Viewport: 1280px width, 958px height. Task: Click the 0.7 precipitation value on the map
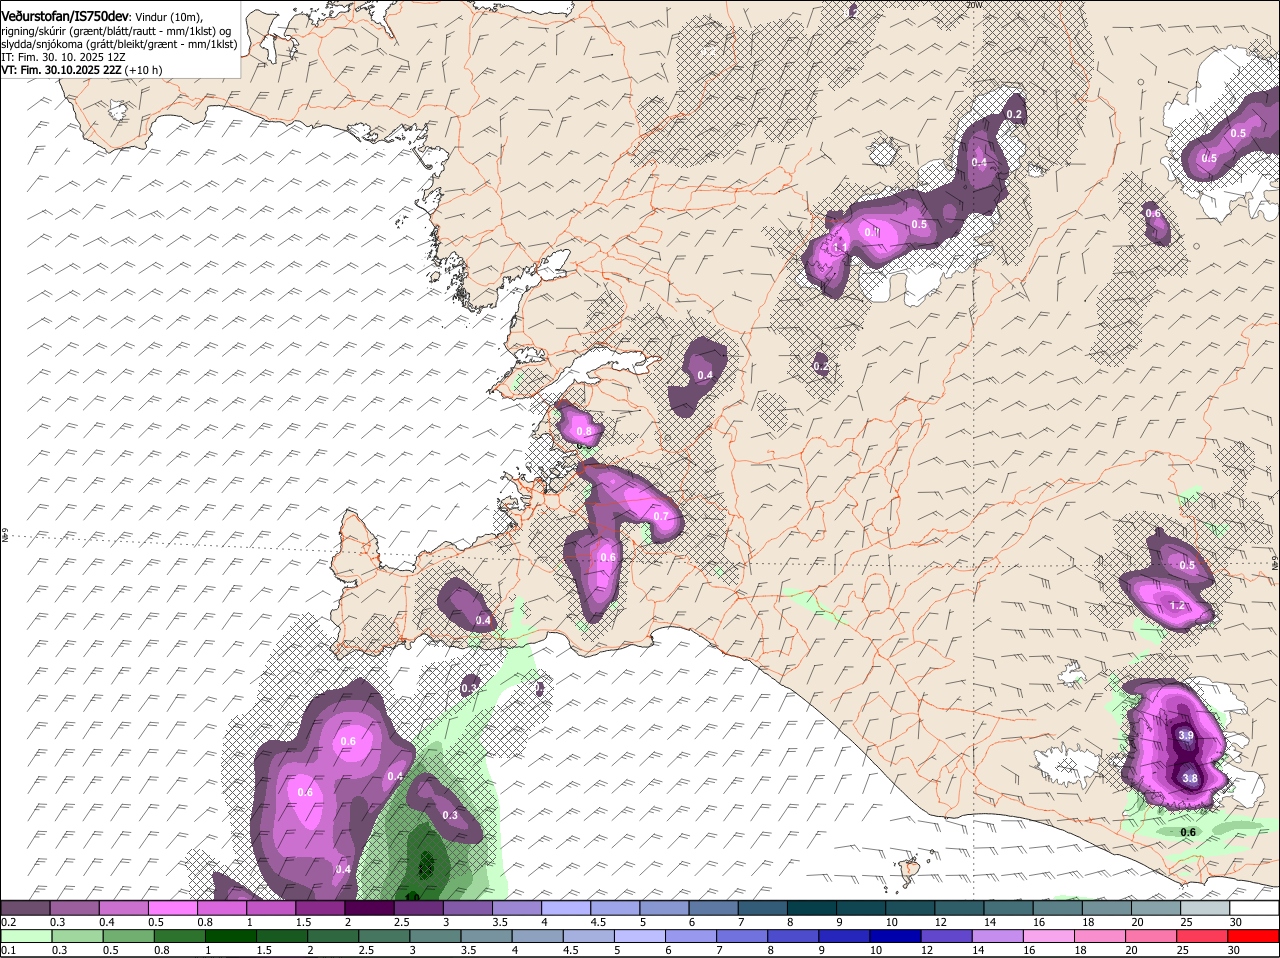[661, 517]
